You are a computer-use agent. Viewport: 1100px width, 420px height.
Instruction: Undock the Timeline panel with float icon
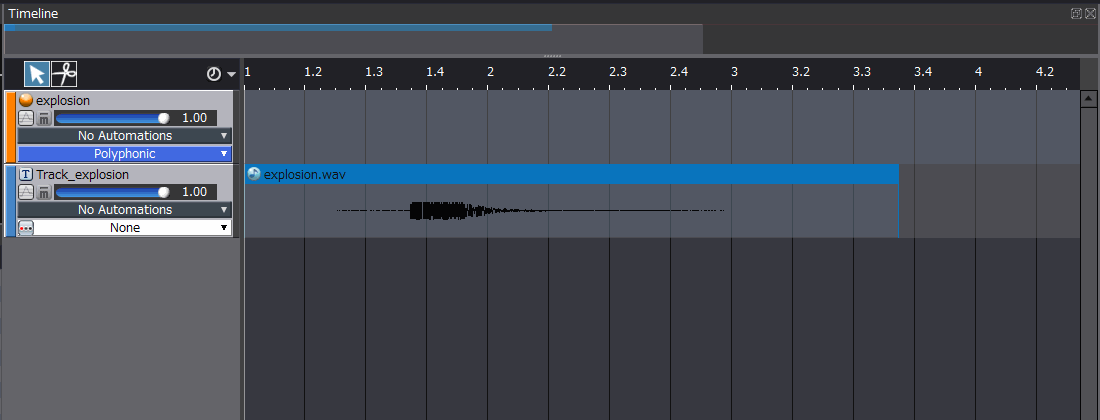pos(1076,13)
